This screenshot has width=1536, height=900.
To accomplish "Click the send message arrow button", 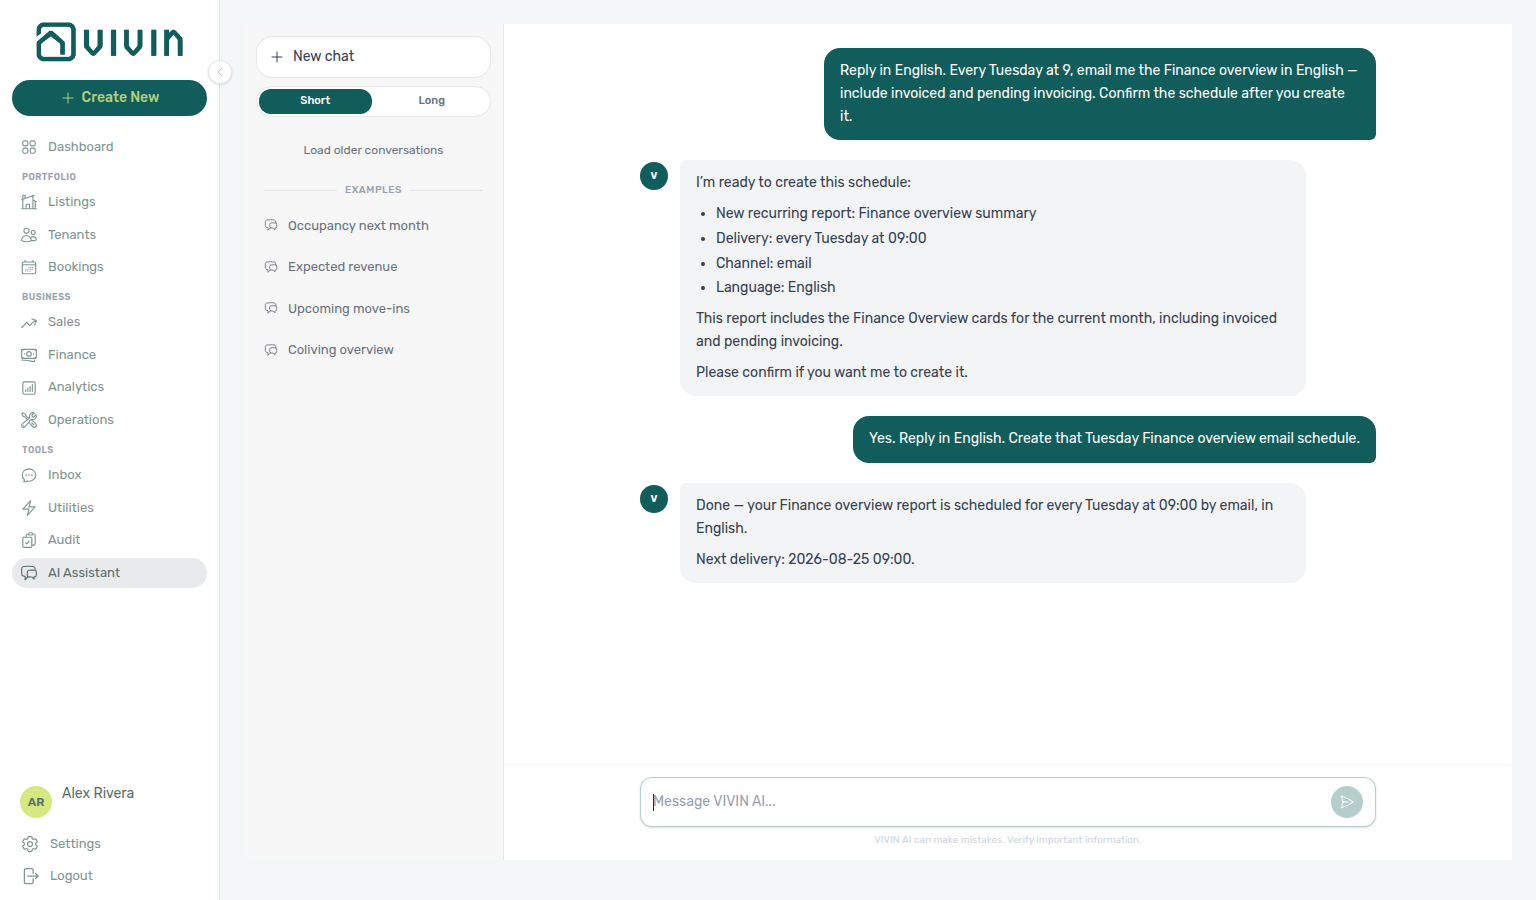I will tap(1347, 802).
